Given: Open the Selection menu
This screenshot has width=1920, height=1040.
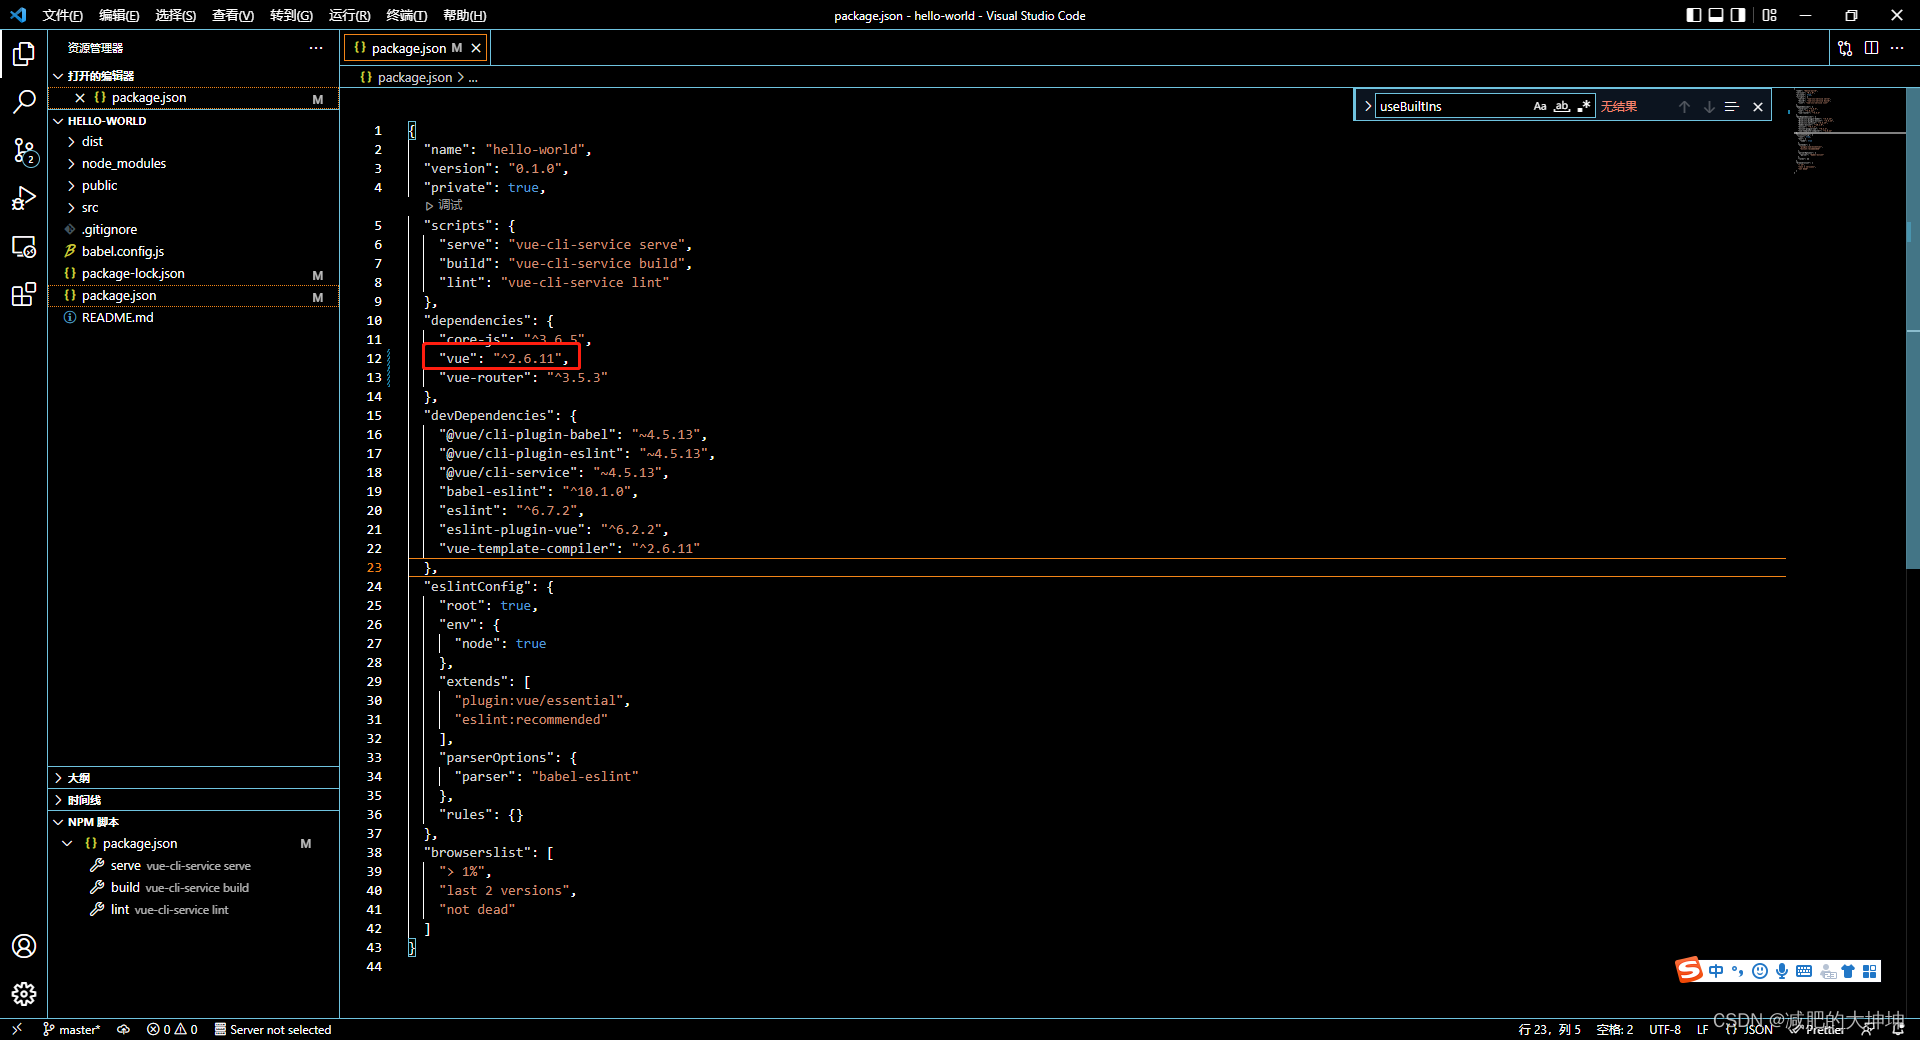Looking at the screenshot, I should [176, 15].
